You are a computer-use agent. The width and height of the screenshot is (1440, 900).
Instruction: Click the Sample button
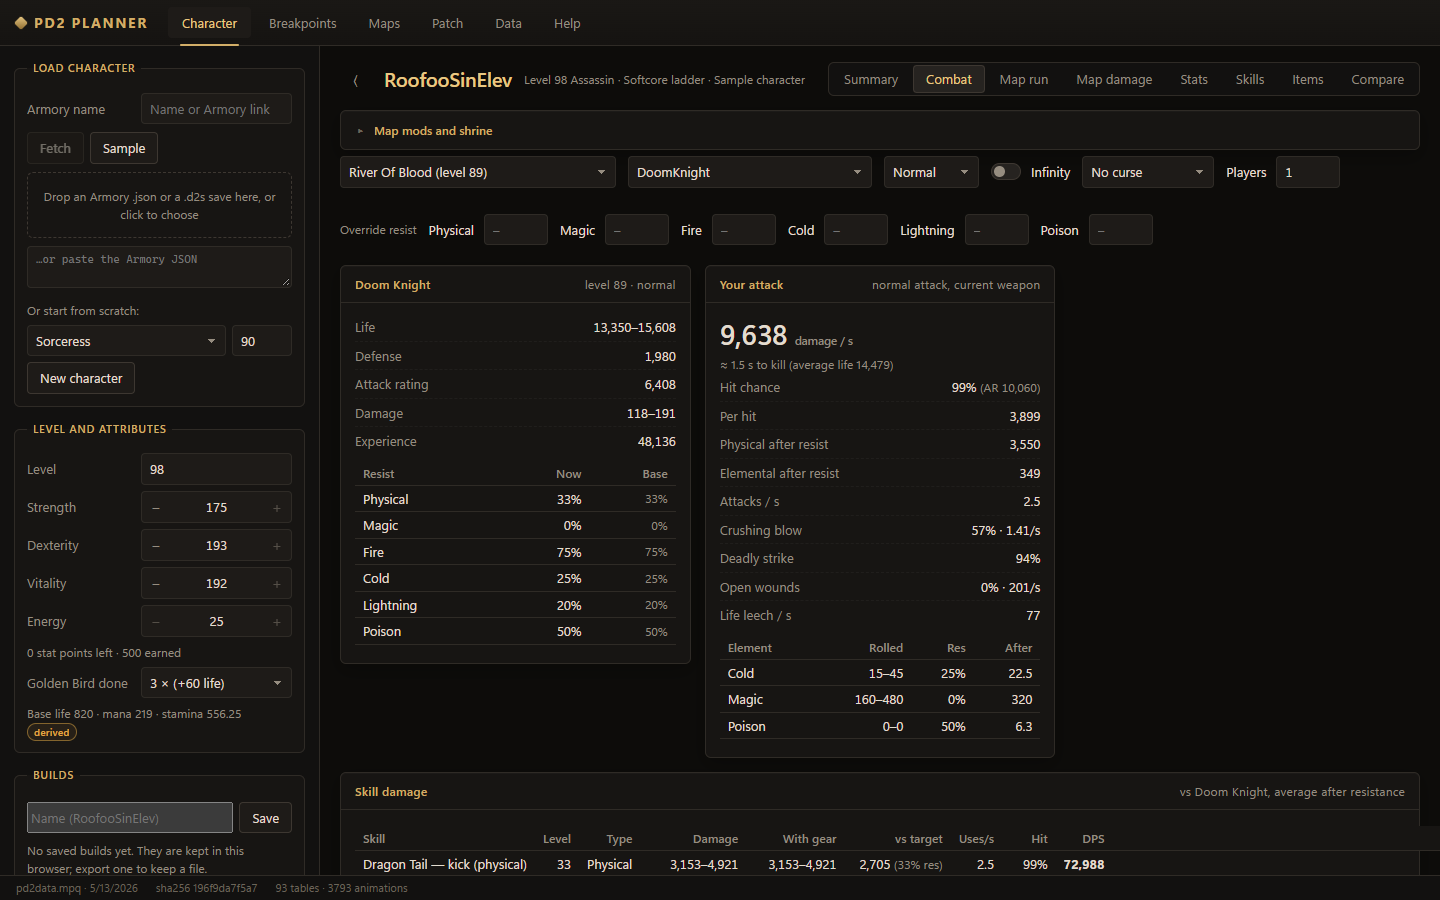click(x=124, y=148)
